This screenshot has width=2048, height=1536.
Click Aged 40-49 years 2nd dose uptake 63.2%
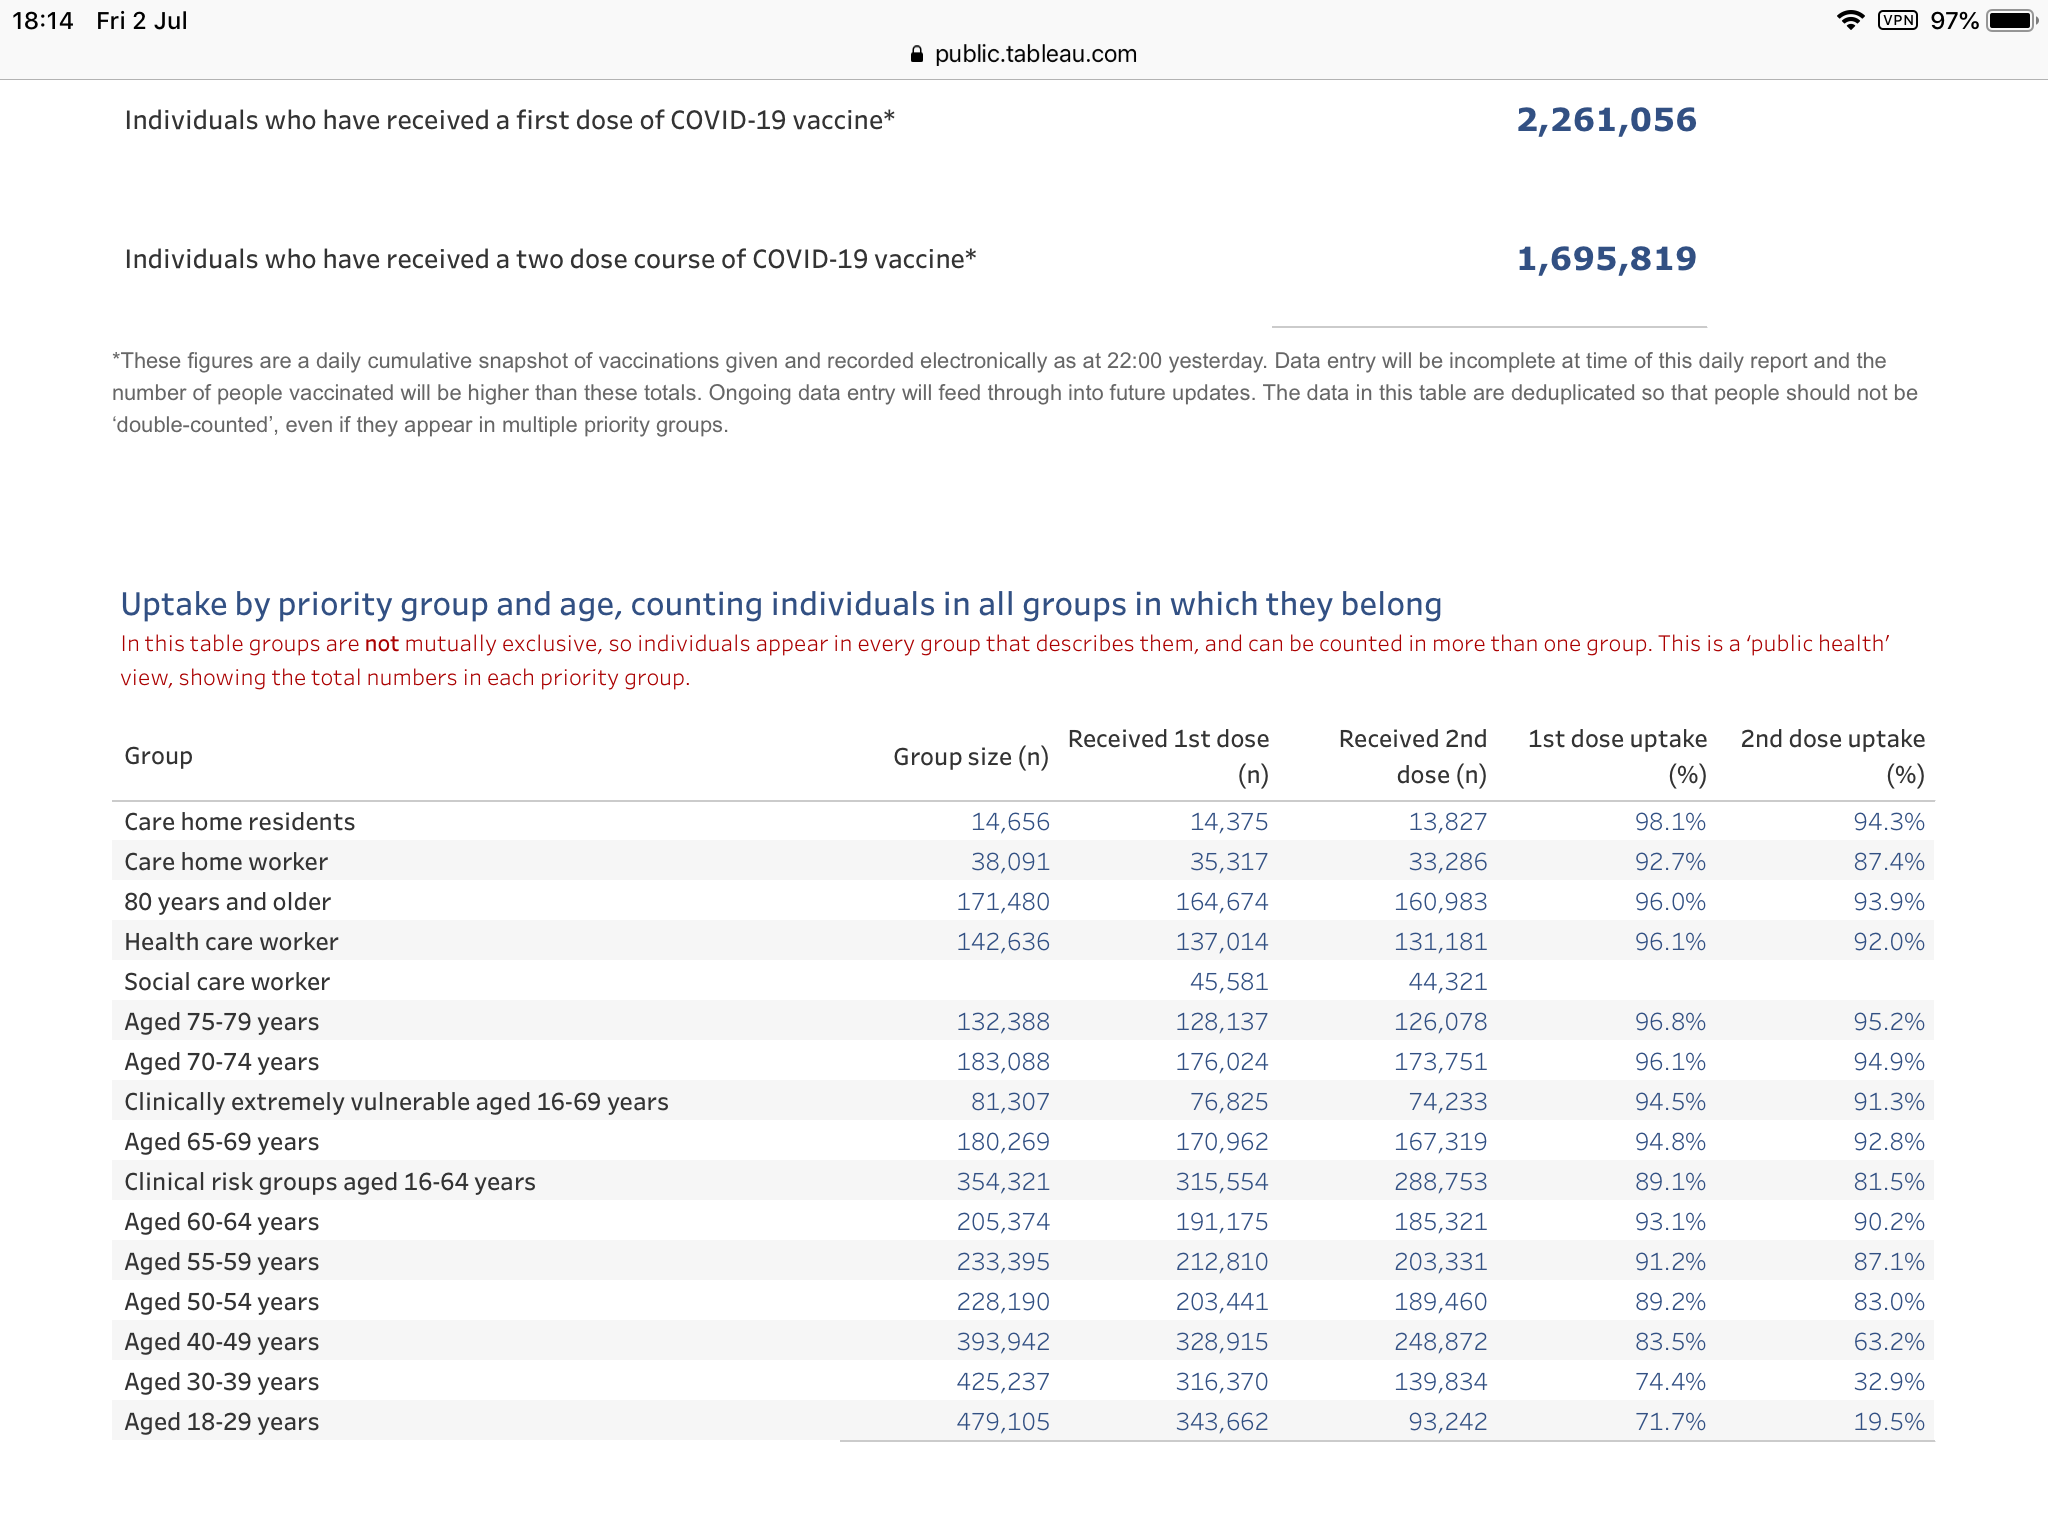point(1888,1342)
